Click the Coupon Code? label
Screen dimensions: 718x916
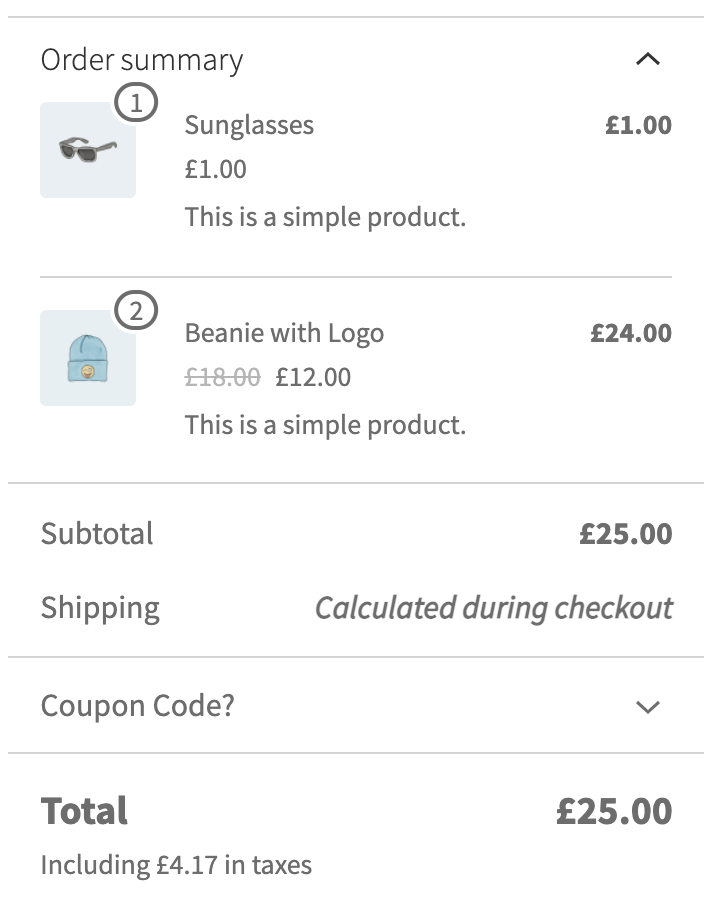click(137, 706)
